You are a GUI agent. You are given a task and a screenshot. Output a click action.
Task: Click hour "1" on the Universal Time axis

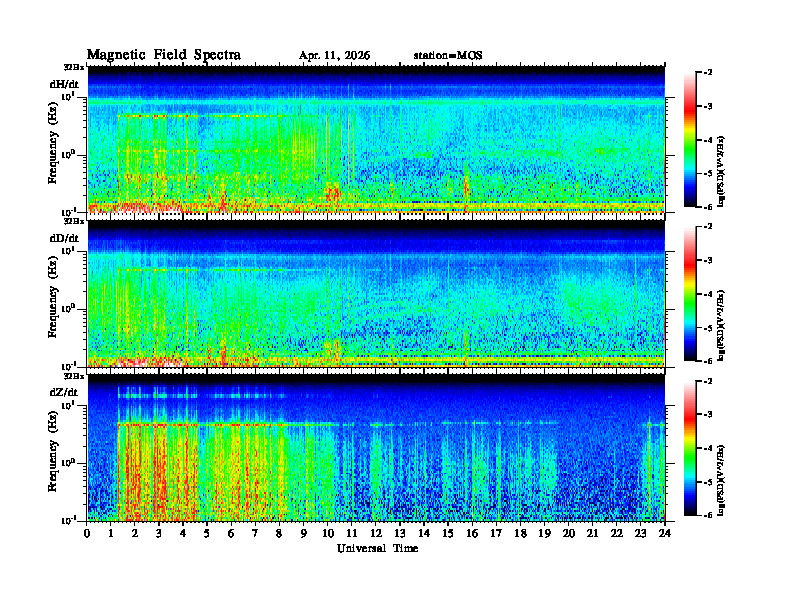[111, 534]
